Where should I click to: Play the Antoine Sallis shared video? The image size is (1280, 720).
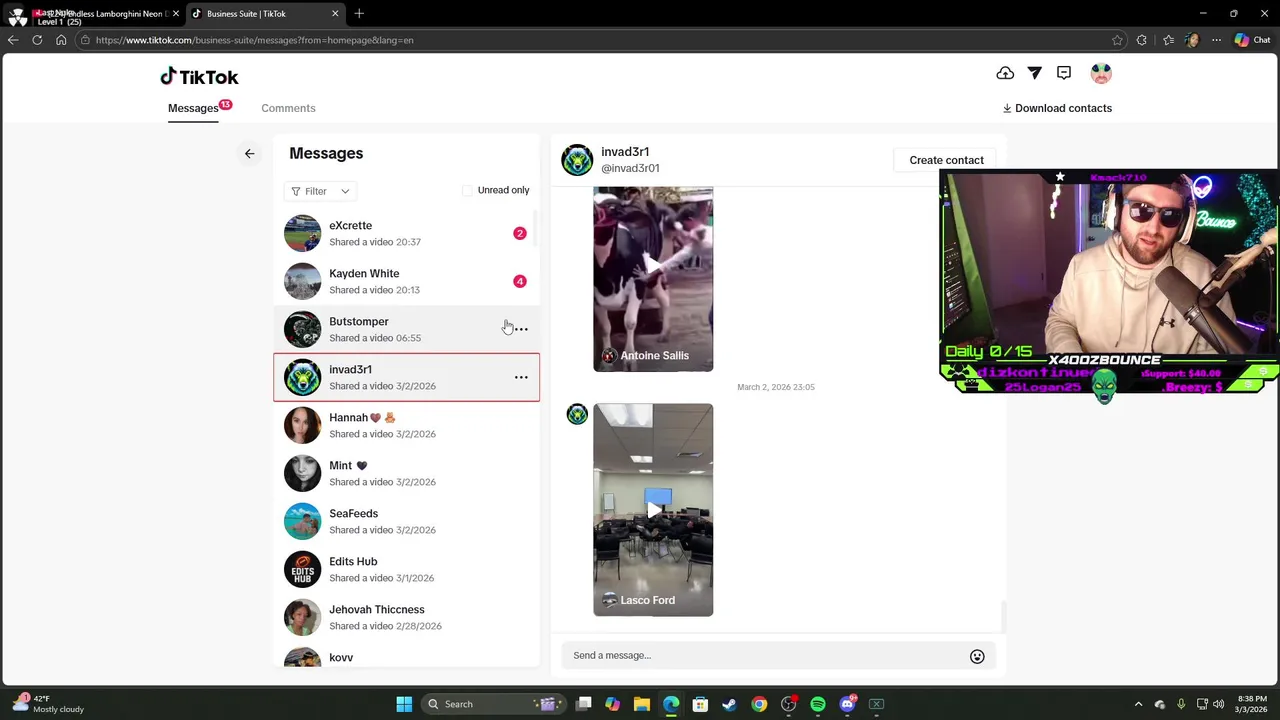653,266
